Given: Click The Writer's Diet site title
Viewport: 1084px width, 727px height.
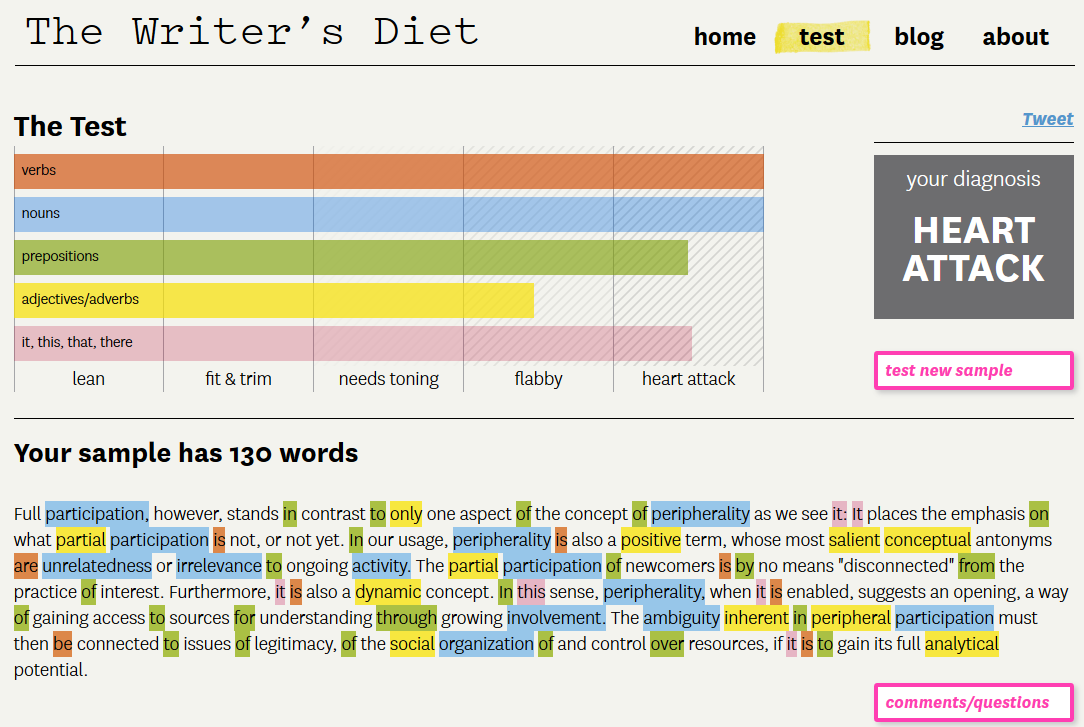Looking at the screenshot, I should (252, 32).
